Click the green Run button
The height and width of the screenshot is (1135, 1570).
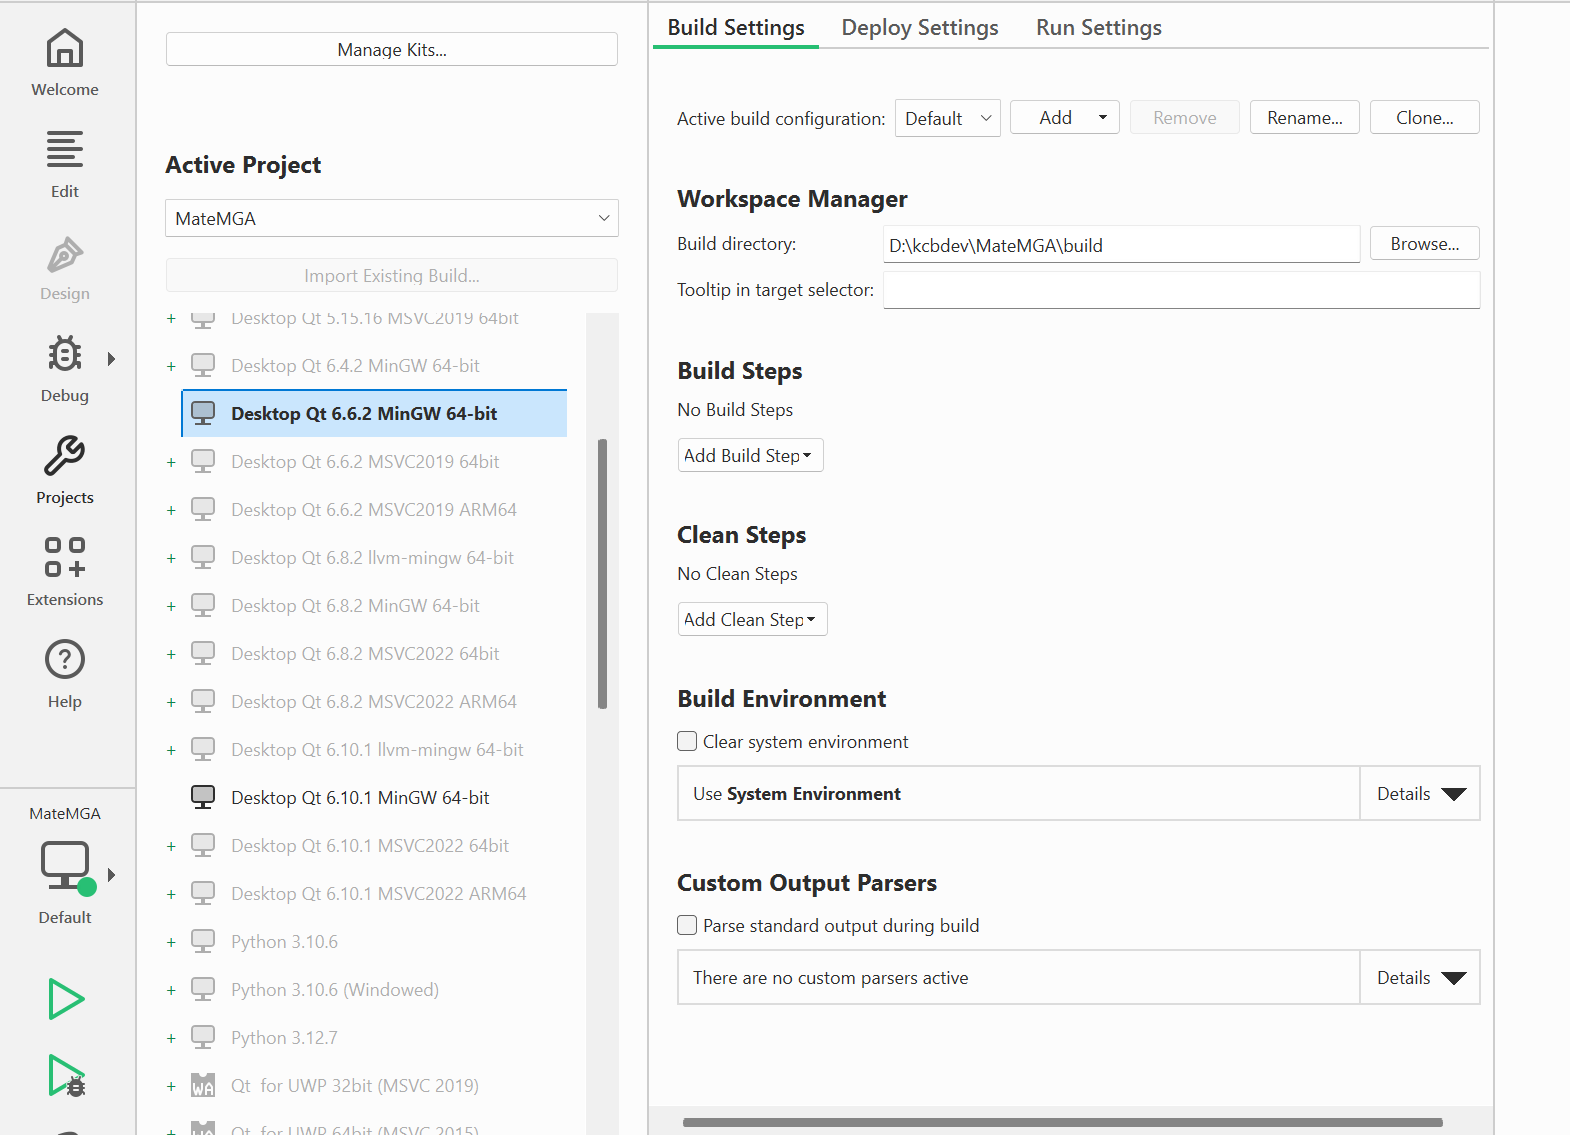click(x=66, y=999)
